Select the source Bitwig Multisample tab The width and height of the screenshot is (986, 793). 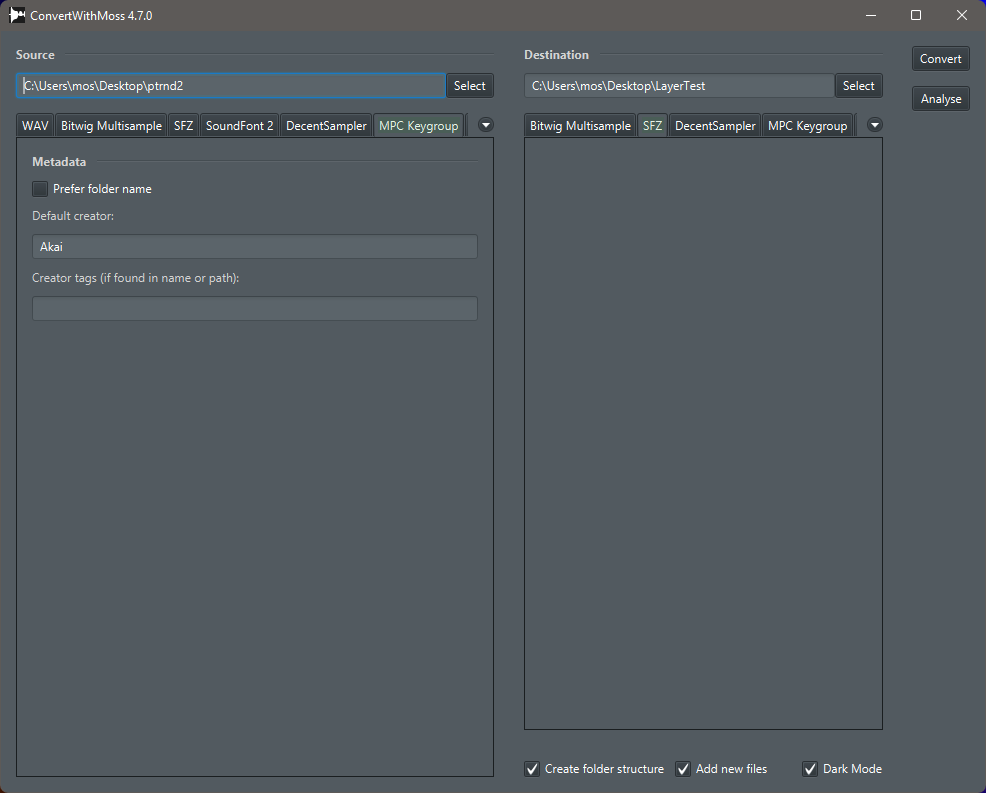111,126
